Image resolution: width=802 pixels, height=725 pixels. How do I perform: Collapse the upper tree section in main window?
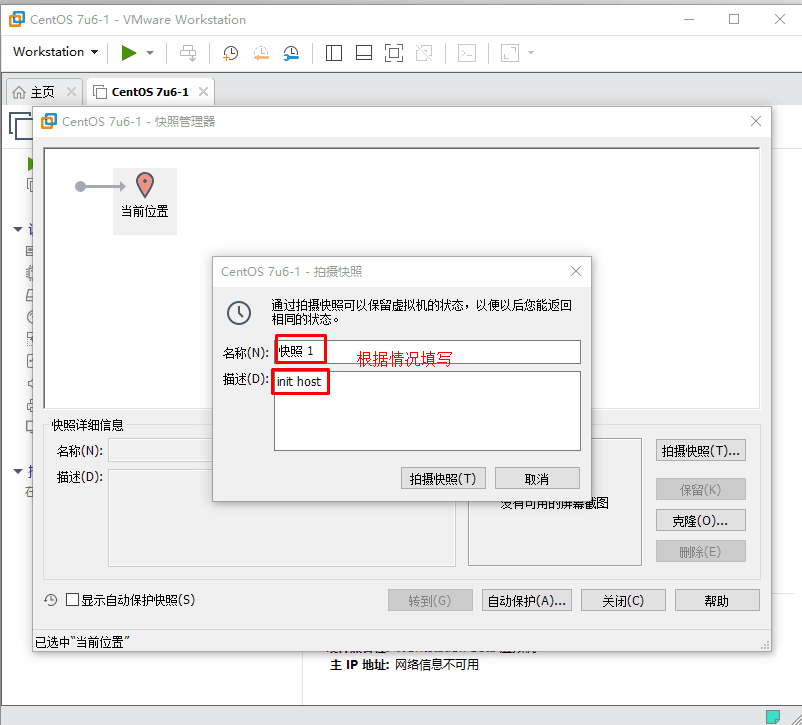(18, 229)
